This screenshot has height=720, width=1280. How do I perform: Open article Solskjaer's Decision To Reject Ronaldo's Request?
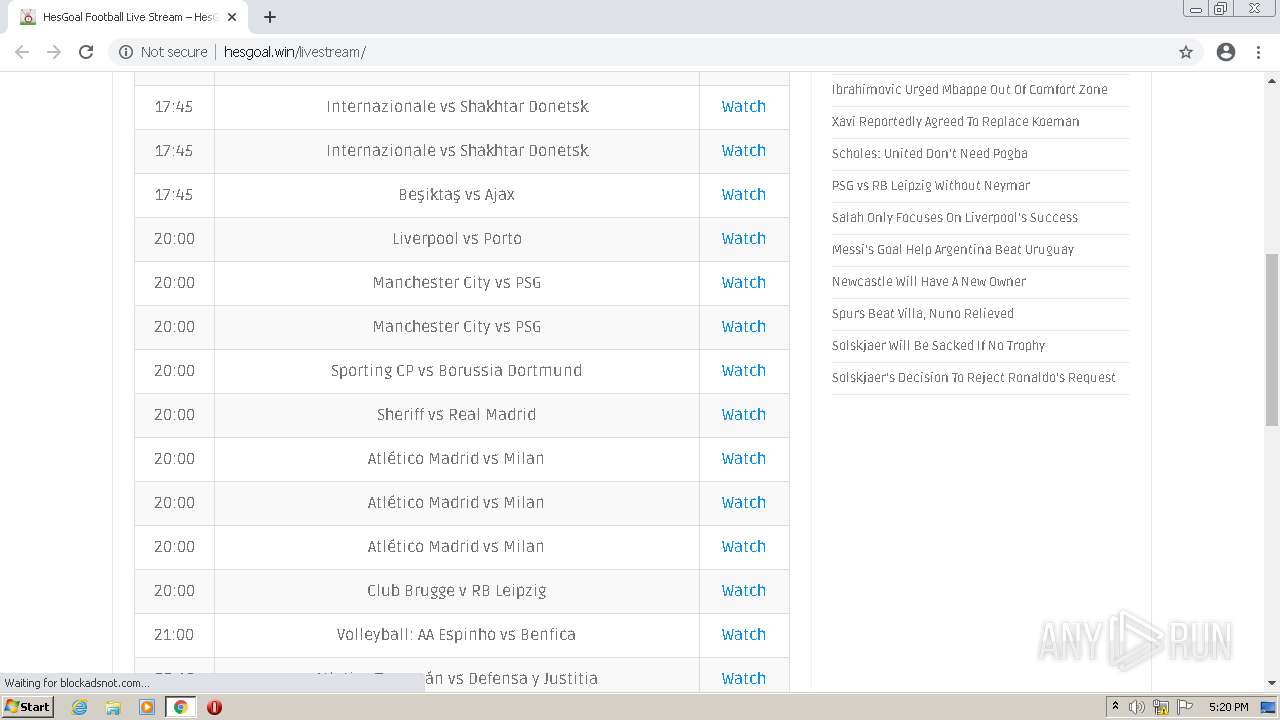point(973,378)
